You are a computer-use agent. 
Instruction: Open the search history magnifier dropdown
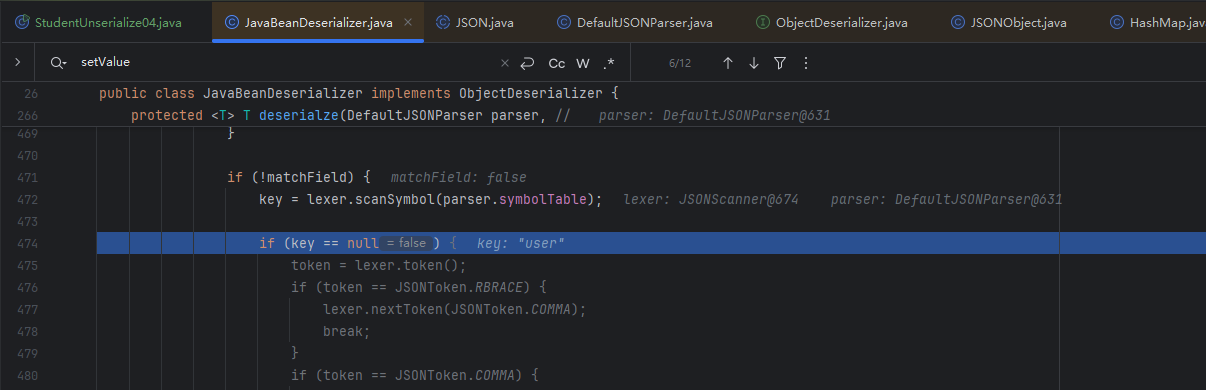tap(58, 63)
